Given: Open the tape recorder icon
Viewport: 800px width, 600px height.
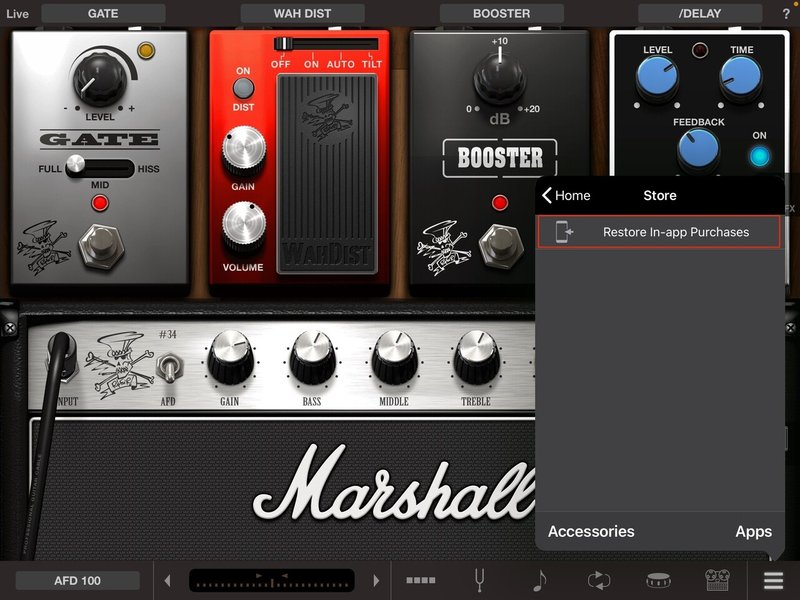Looking at the screenshot, I should pyautogui.click(x=717, y=580).
